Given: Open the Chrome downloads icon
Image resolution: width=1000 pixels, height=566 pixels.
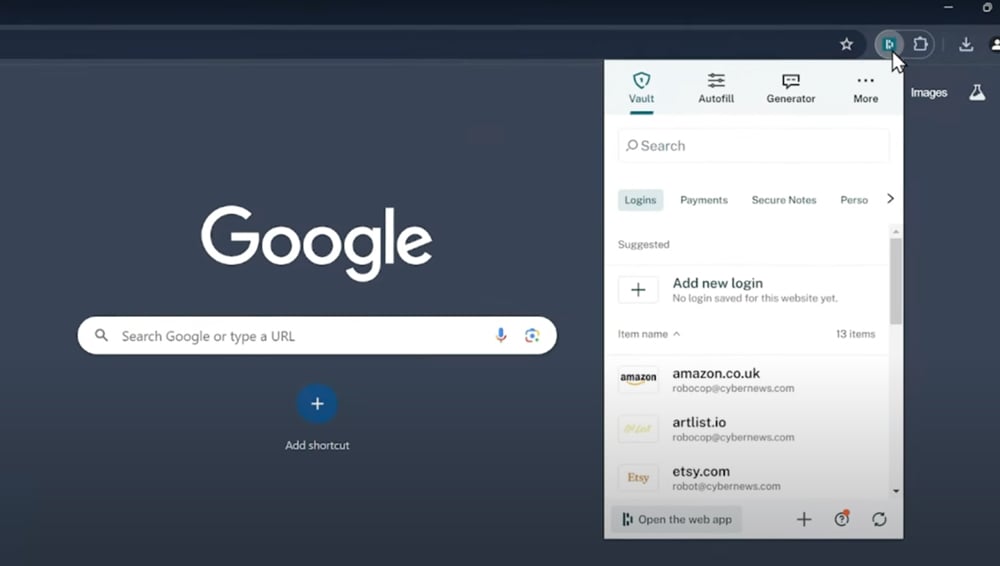Looking at the screenshot, I should point(966,44).
